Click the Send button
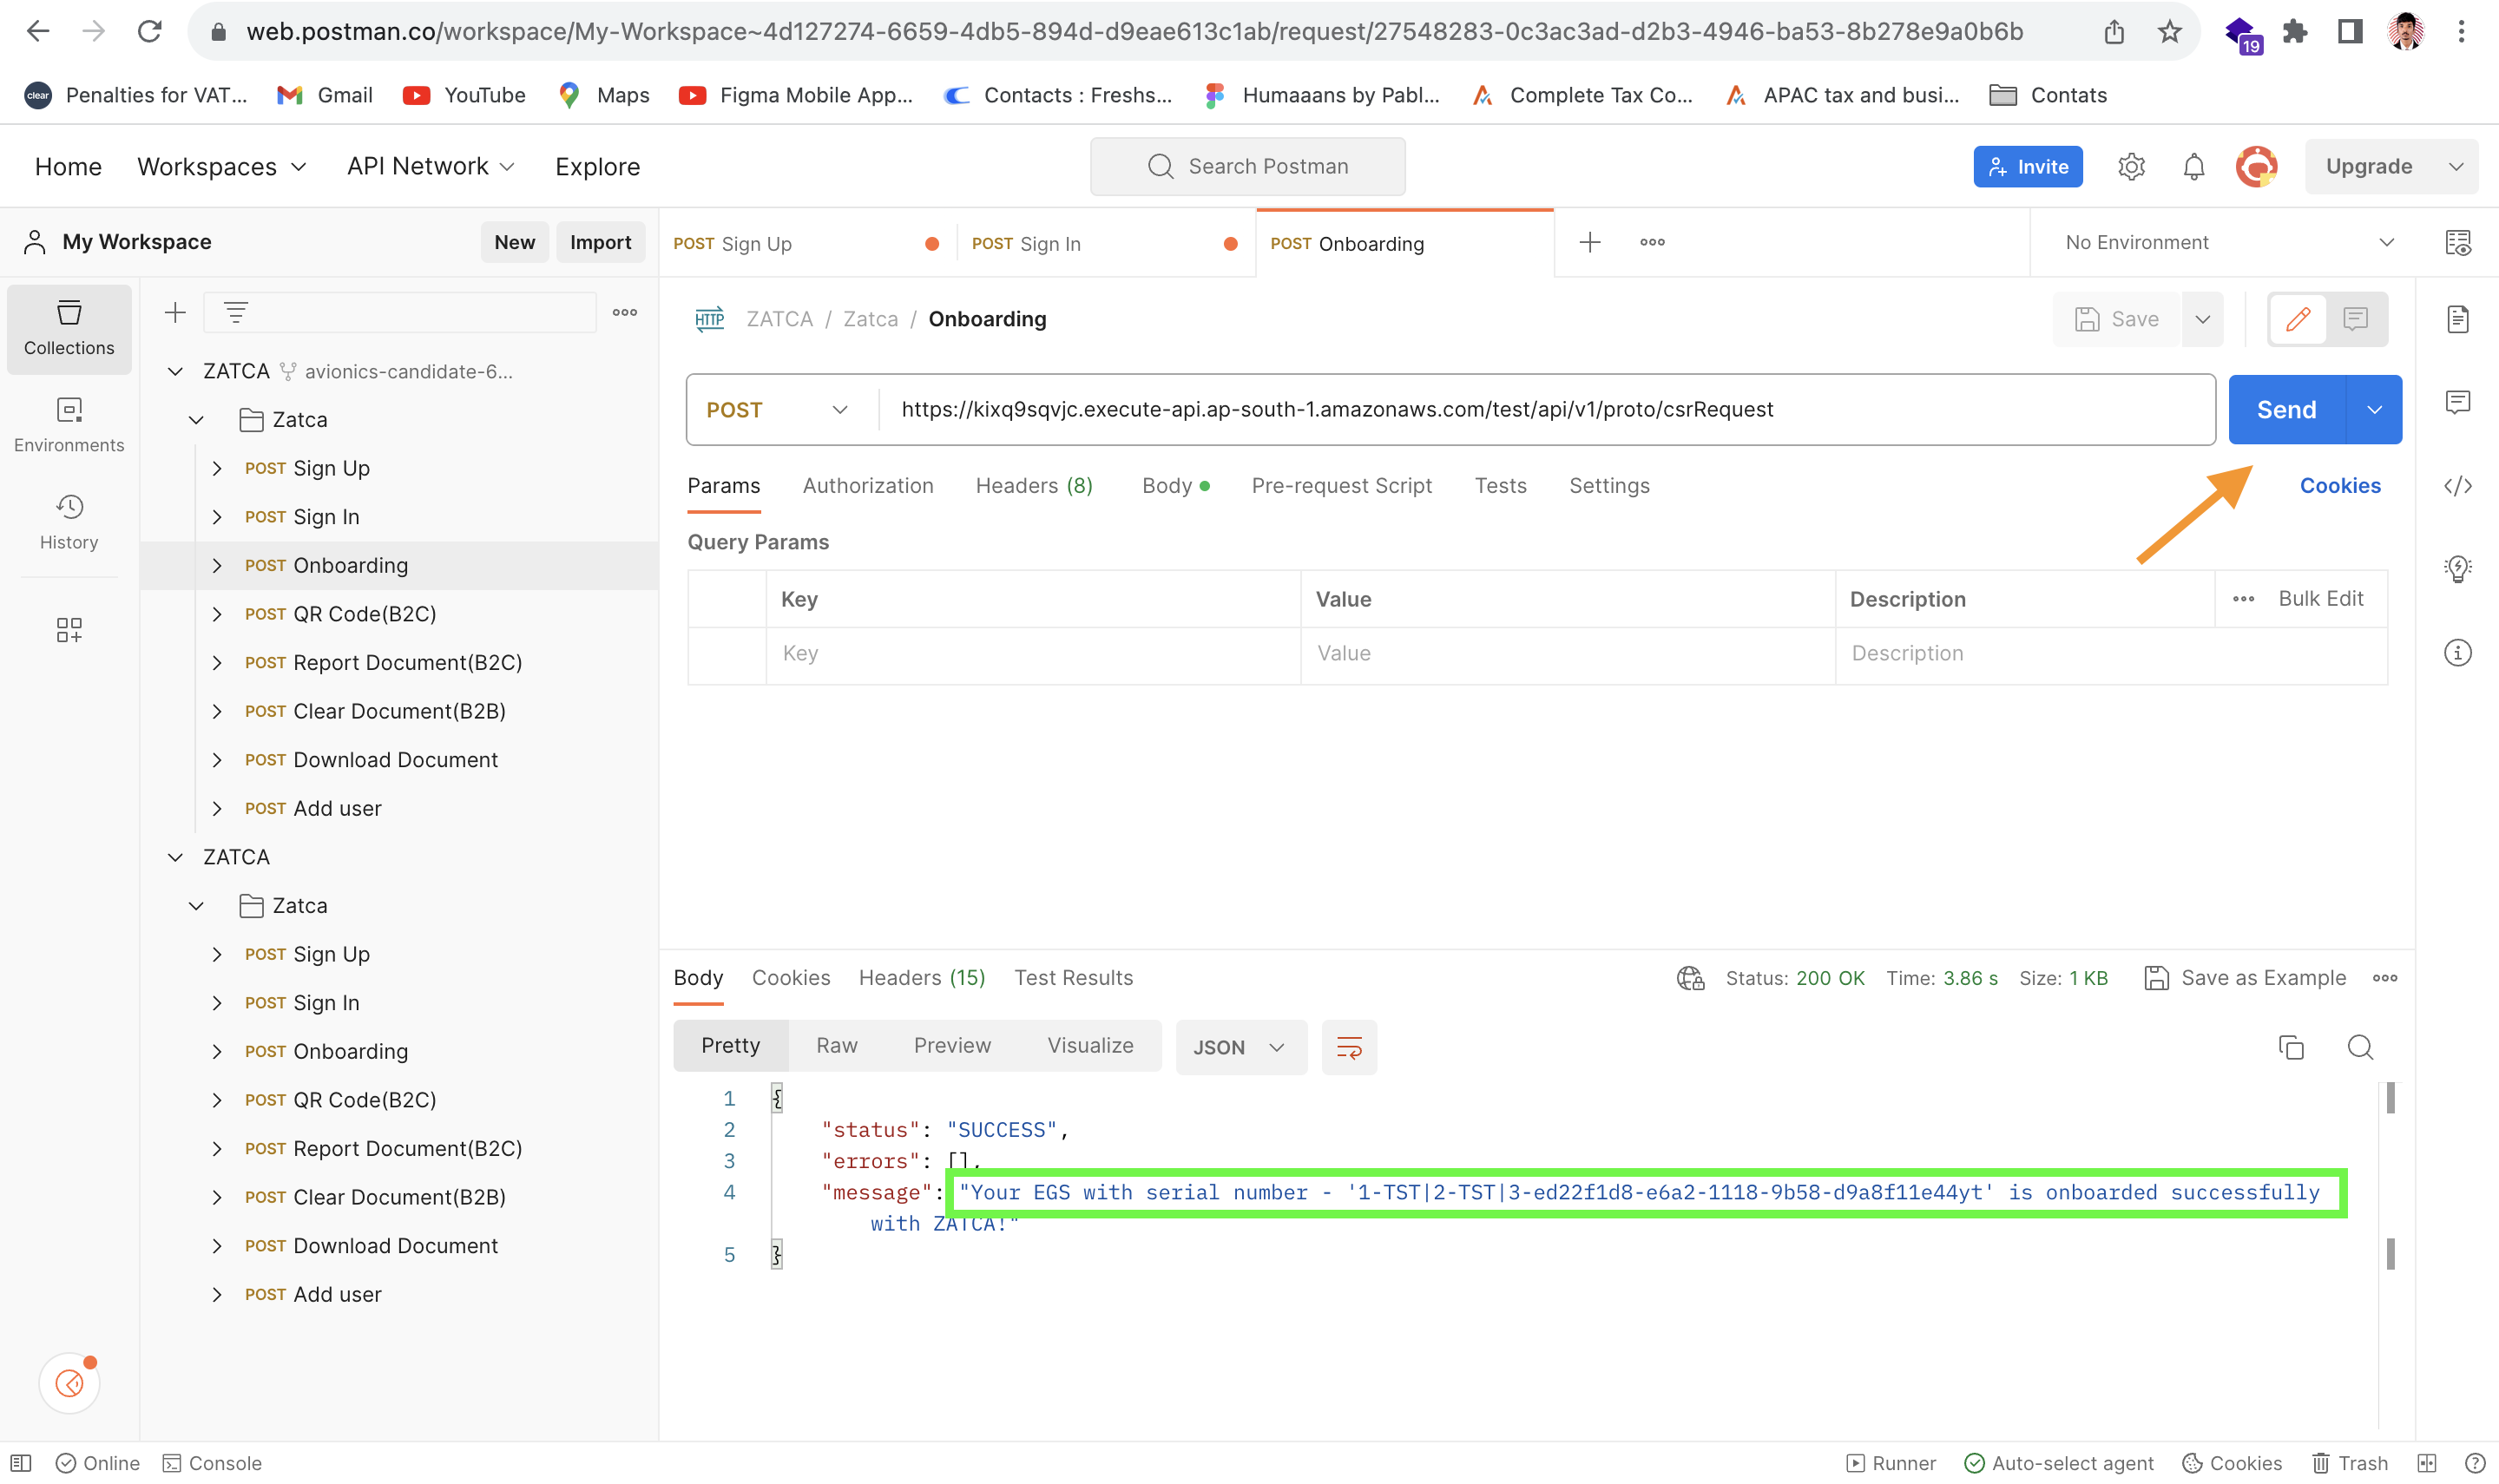2499x1484 pixels. 2288,409
